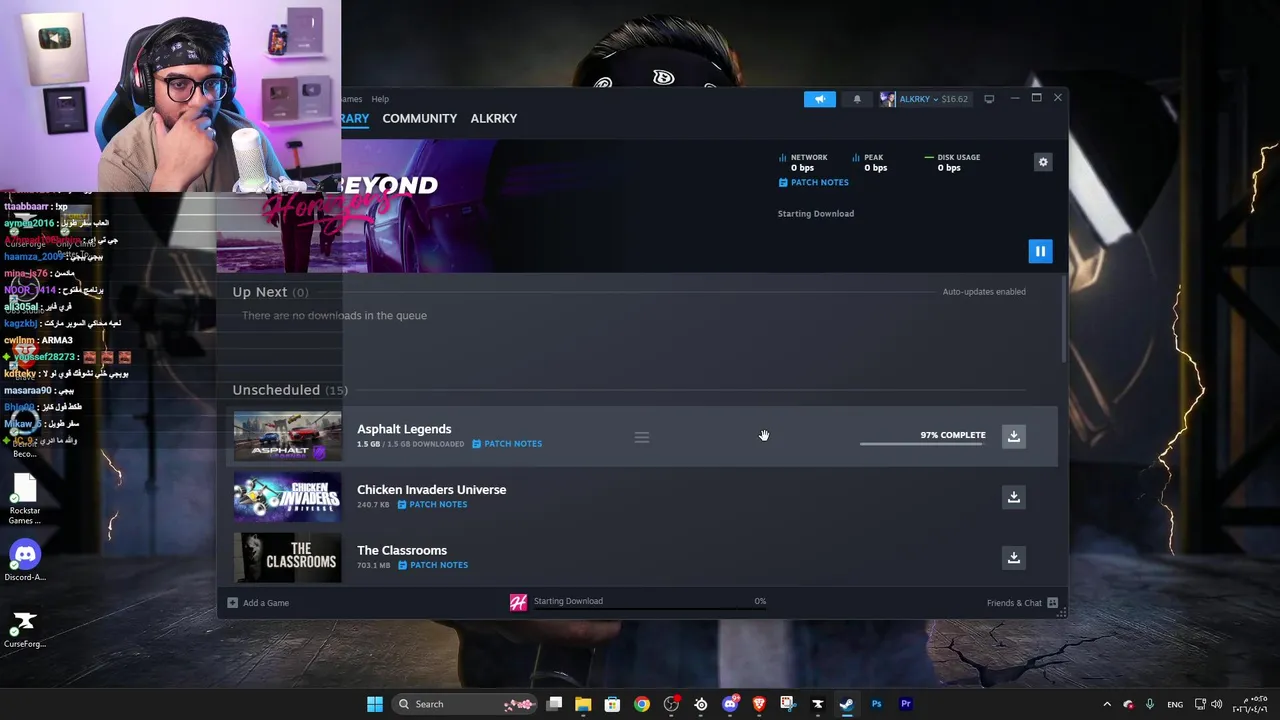Open The Classrooms patch notes

(x=433, y=566)
